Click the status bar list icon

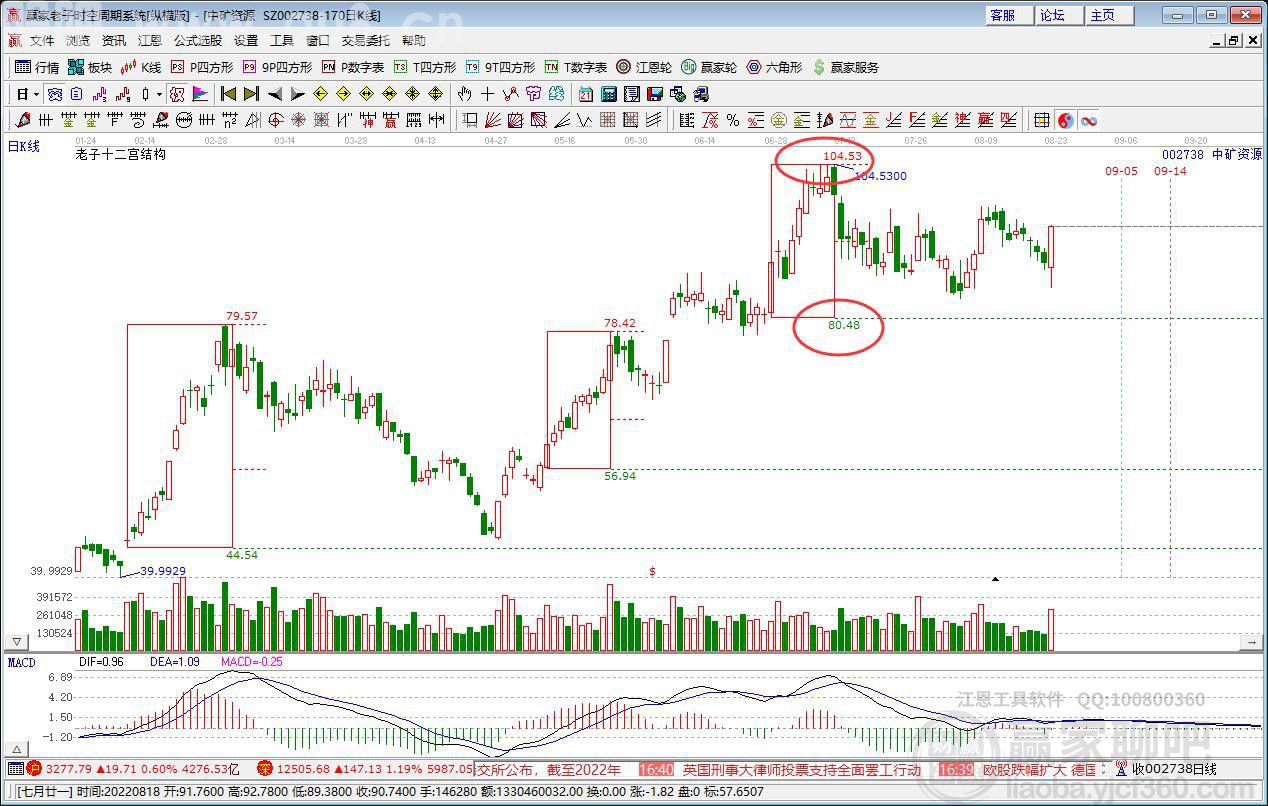pyautogui.click(x=15, y=769)
